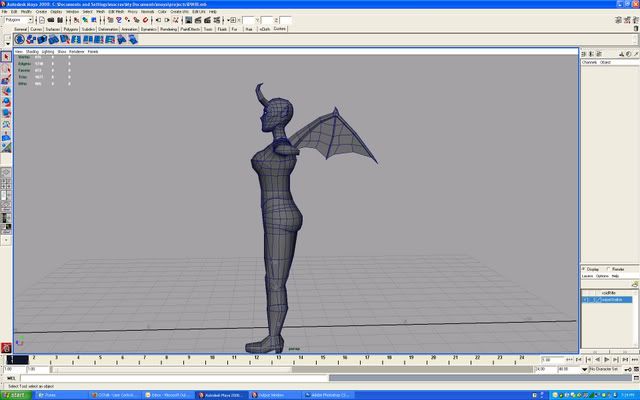Screen dimensions: 640x400
Task: Open the Shading menu in viewport panel
Action: coord(32,51)
